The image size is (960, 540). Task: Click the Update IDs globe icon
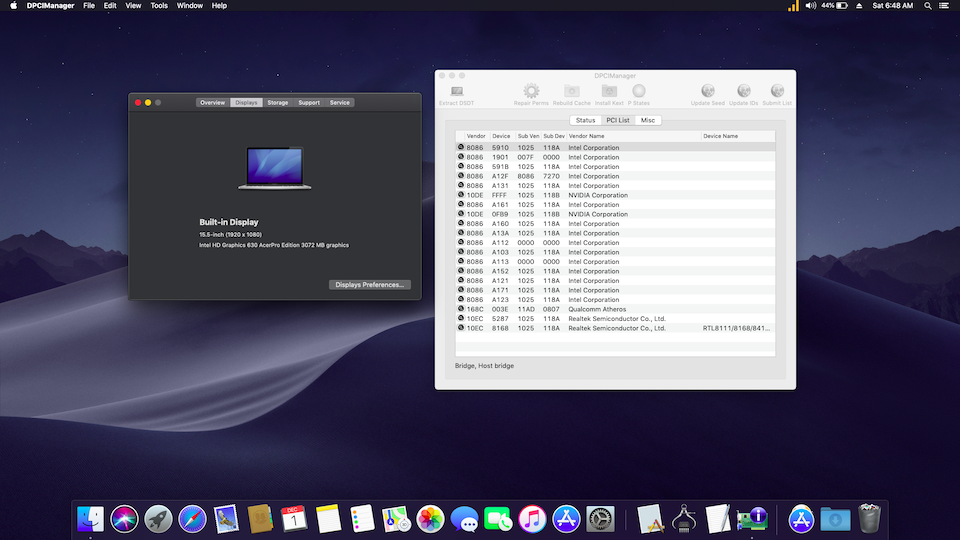click(x=743, y=92)
